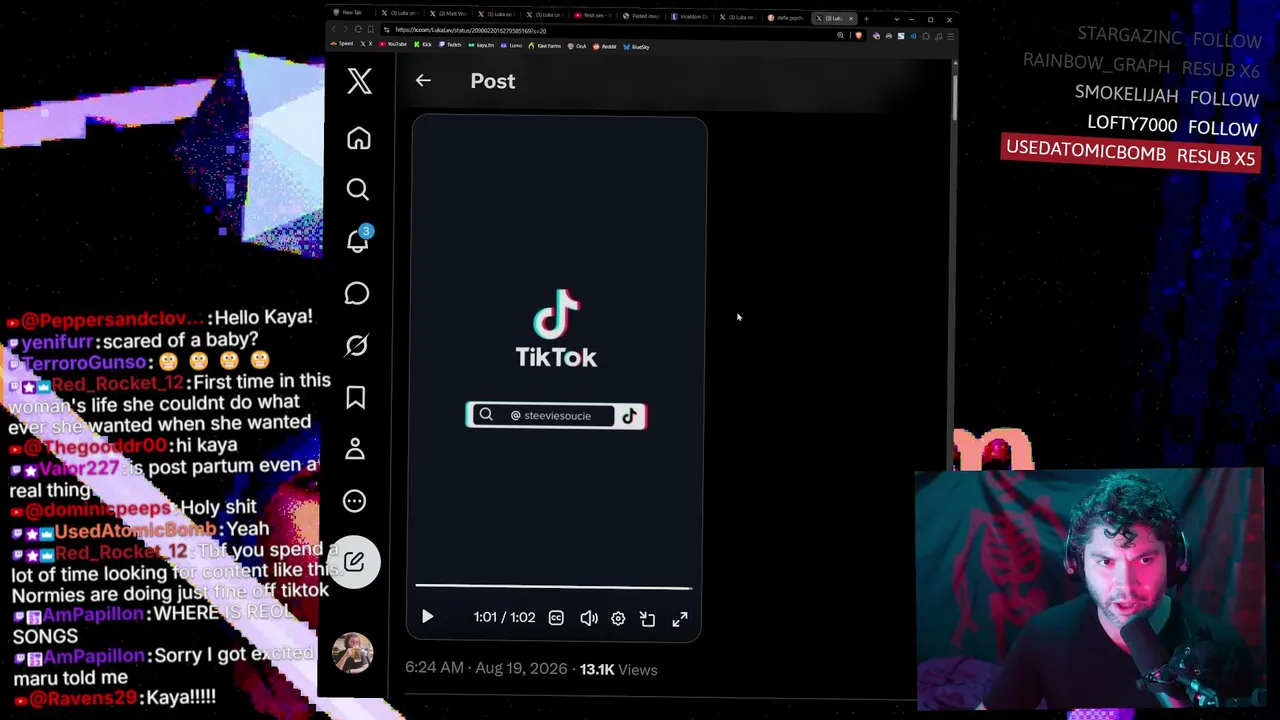Open the account avatar menu in sidebar

(x=352, y=653)
